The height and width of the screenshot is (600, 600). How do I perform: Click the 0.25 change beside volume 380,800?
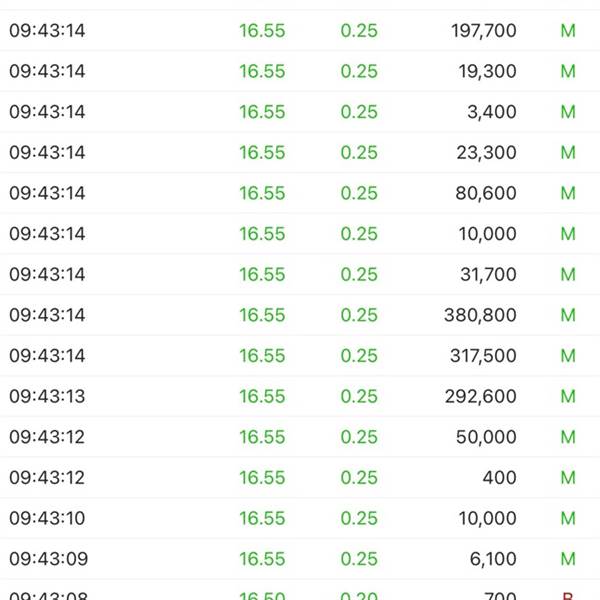[359, 315]
